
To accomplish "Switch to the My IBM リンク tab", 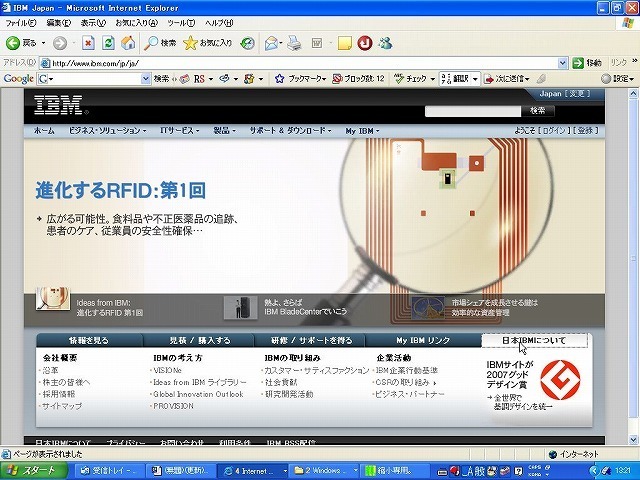I will [423, 340].
